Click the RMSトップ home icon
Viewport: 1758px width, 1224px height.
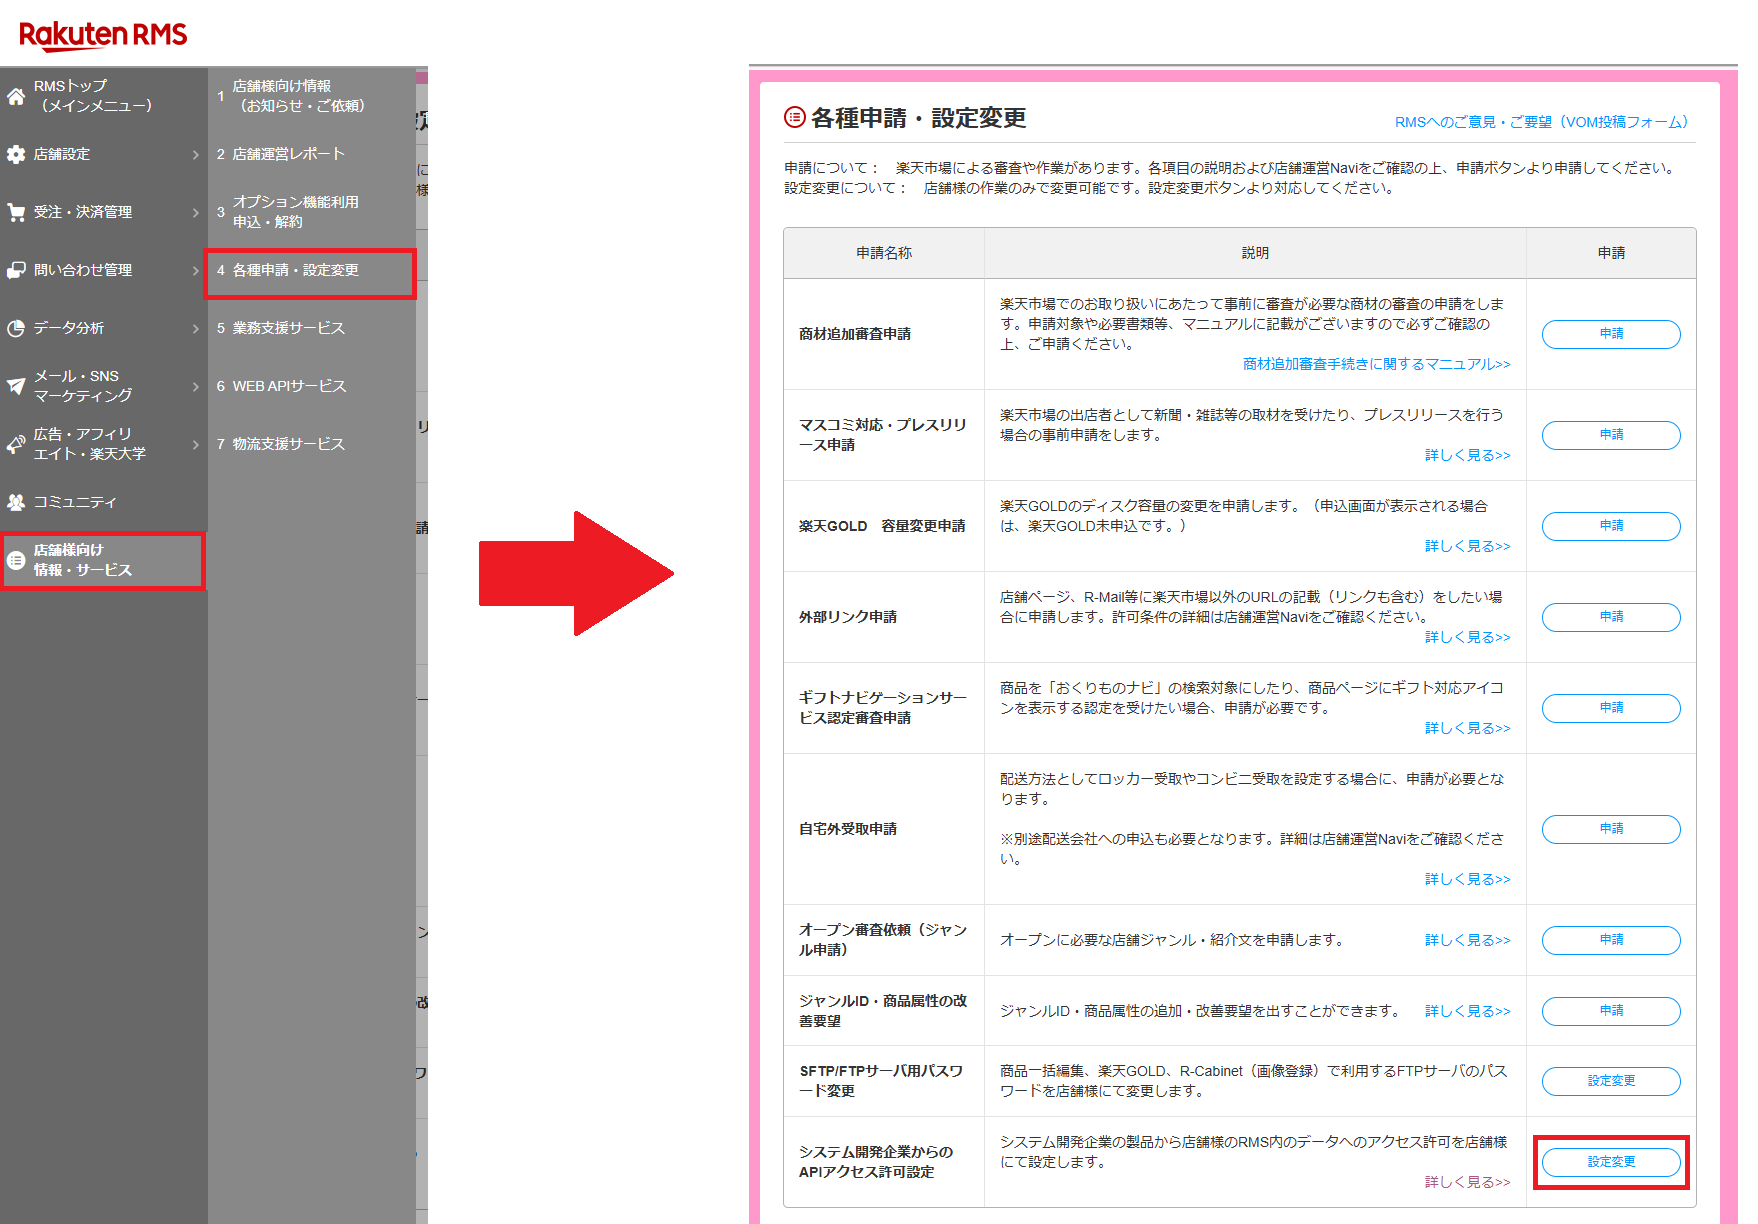[x=14, y=97]
